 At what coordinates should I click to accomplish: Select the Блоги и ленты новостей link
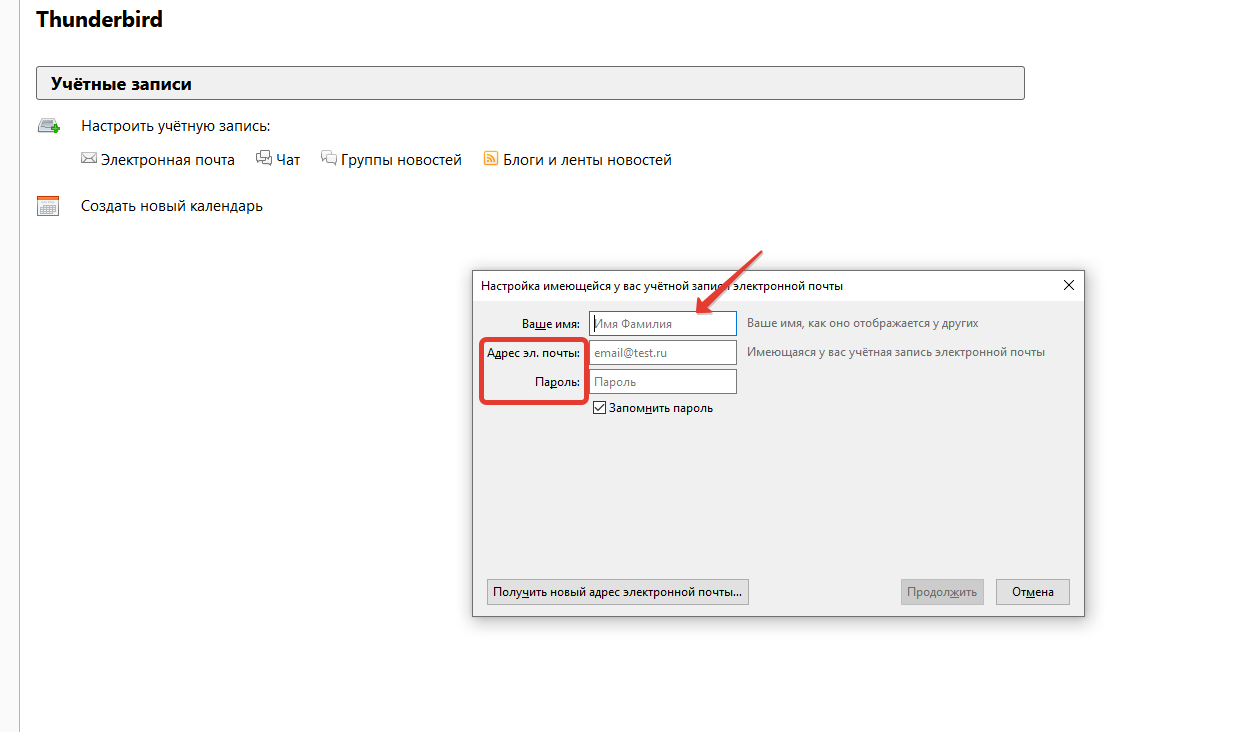(587, 160)
